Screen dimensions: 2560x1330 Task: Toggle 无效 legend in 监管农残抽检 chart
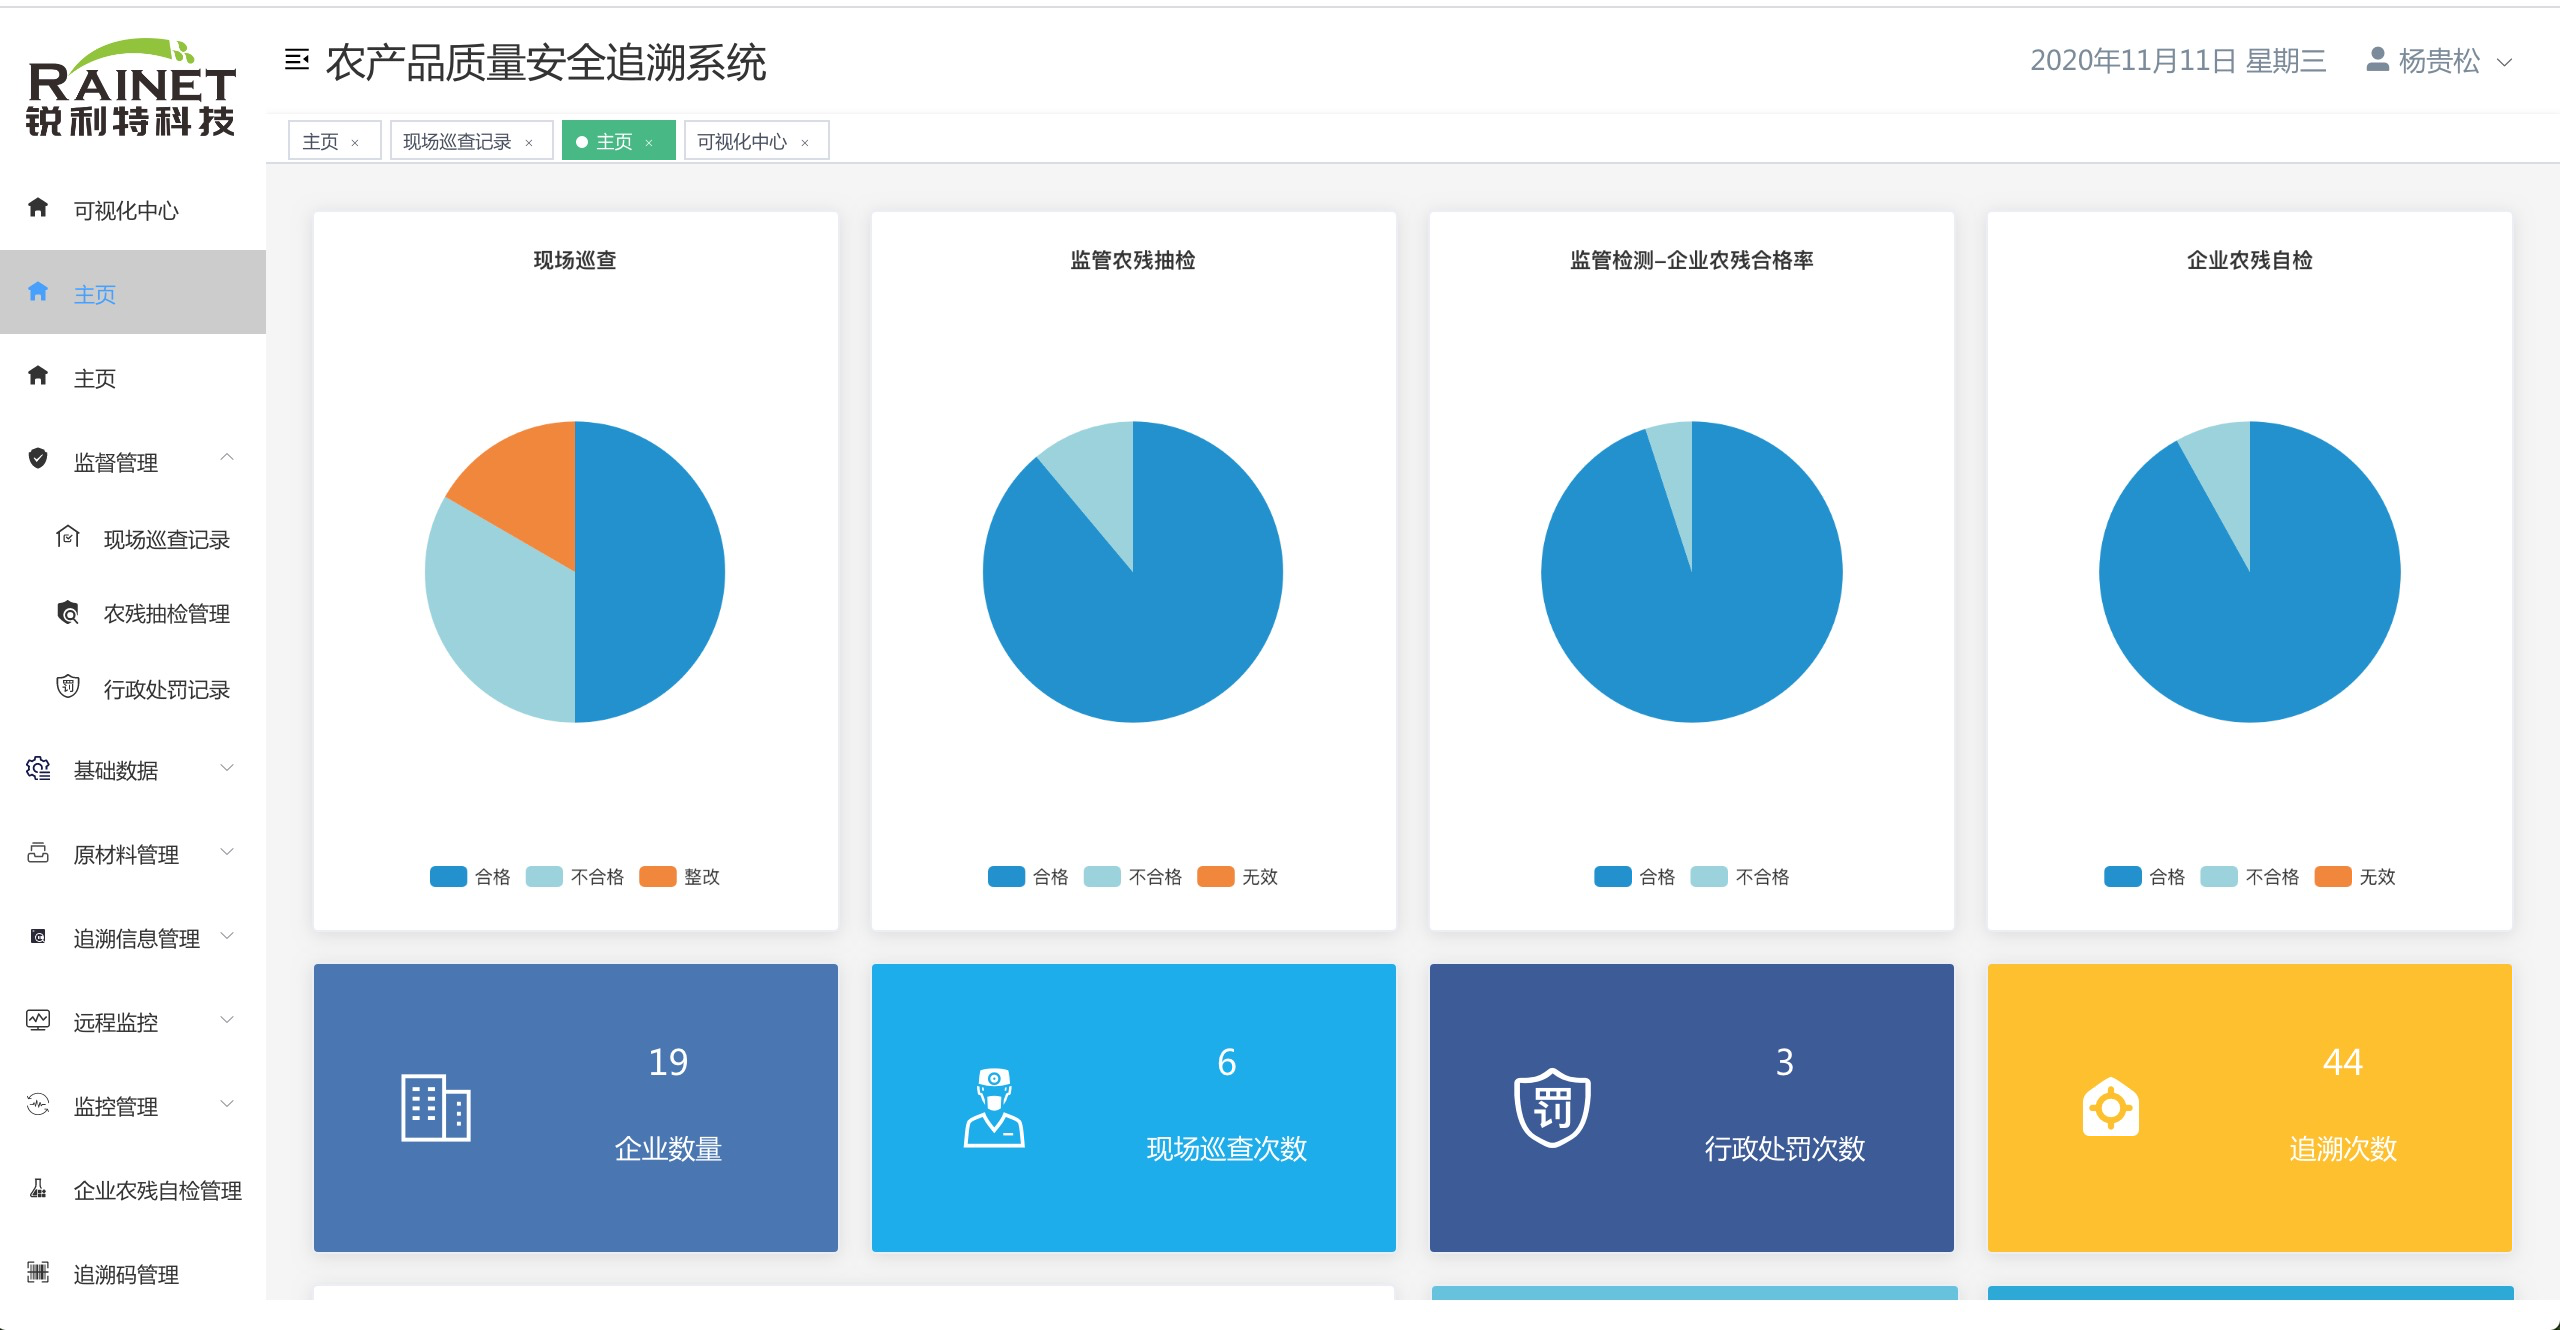click(x=1238, y=877)
